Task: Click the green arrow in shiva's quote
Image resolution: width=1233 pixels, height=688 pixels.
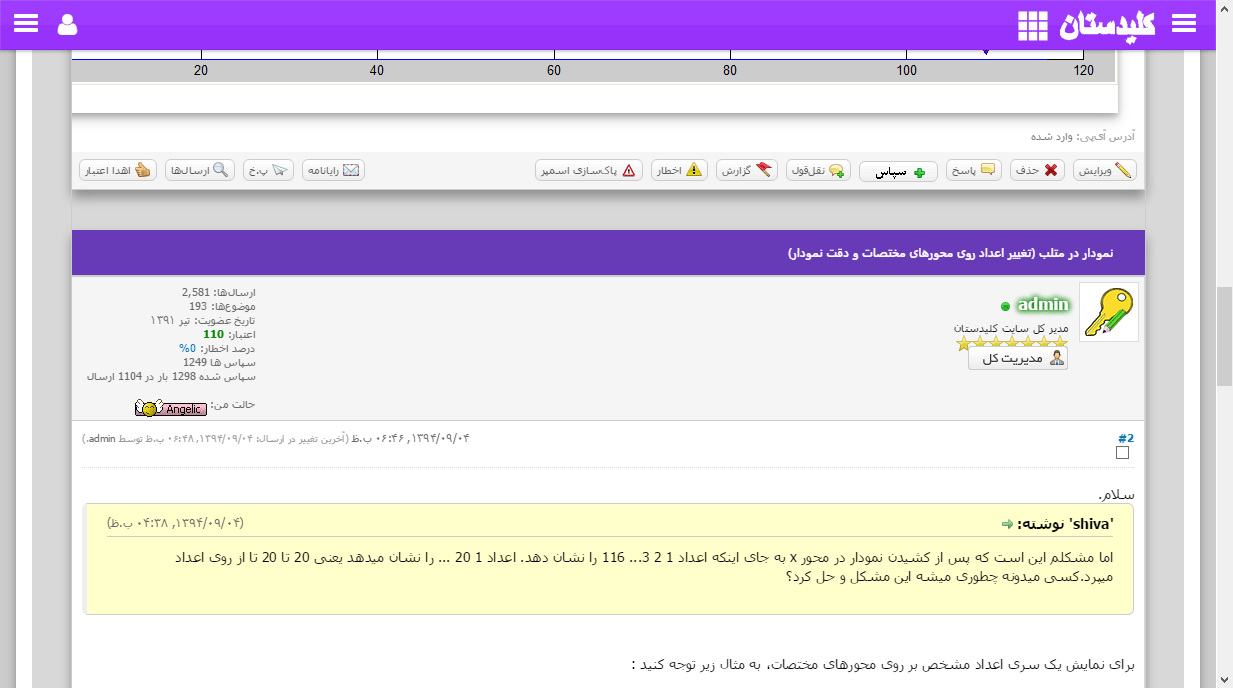Action: pos(1008,524)
